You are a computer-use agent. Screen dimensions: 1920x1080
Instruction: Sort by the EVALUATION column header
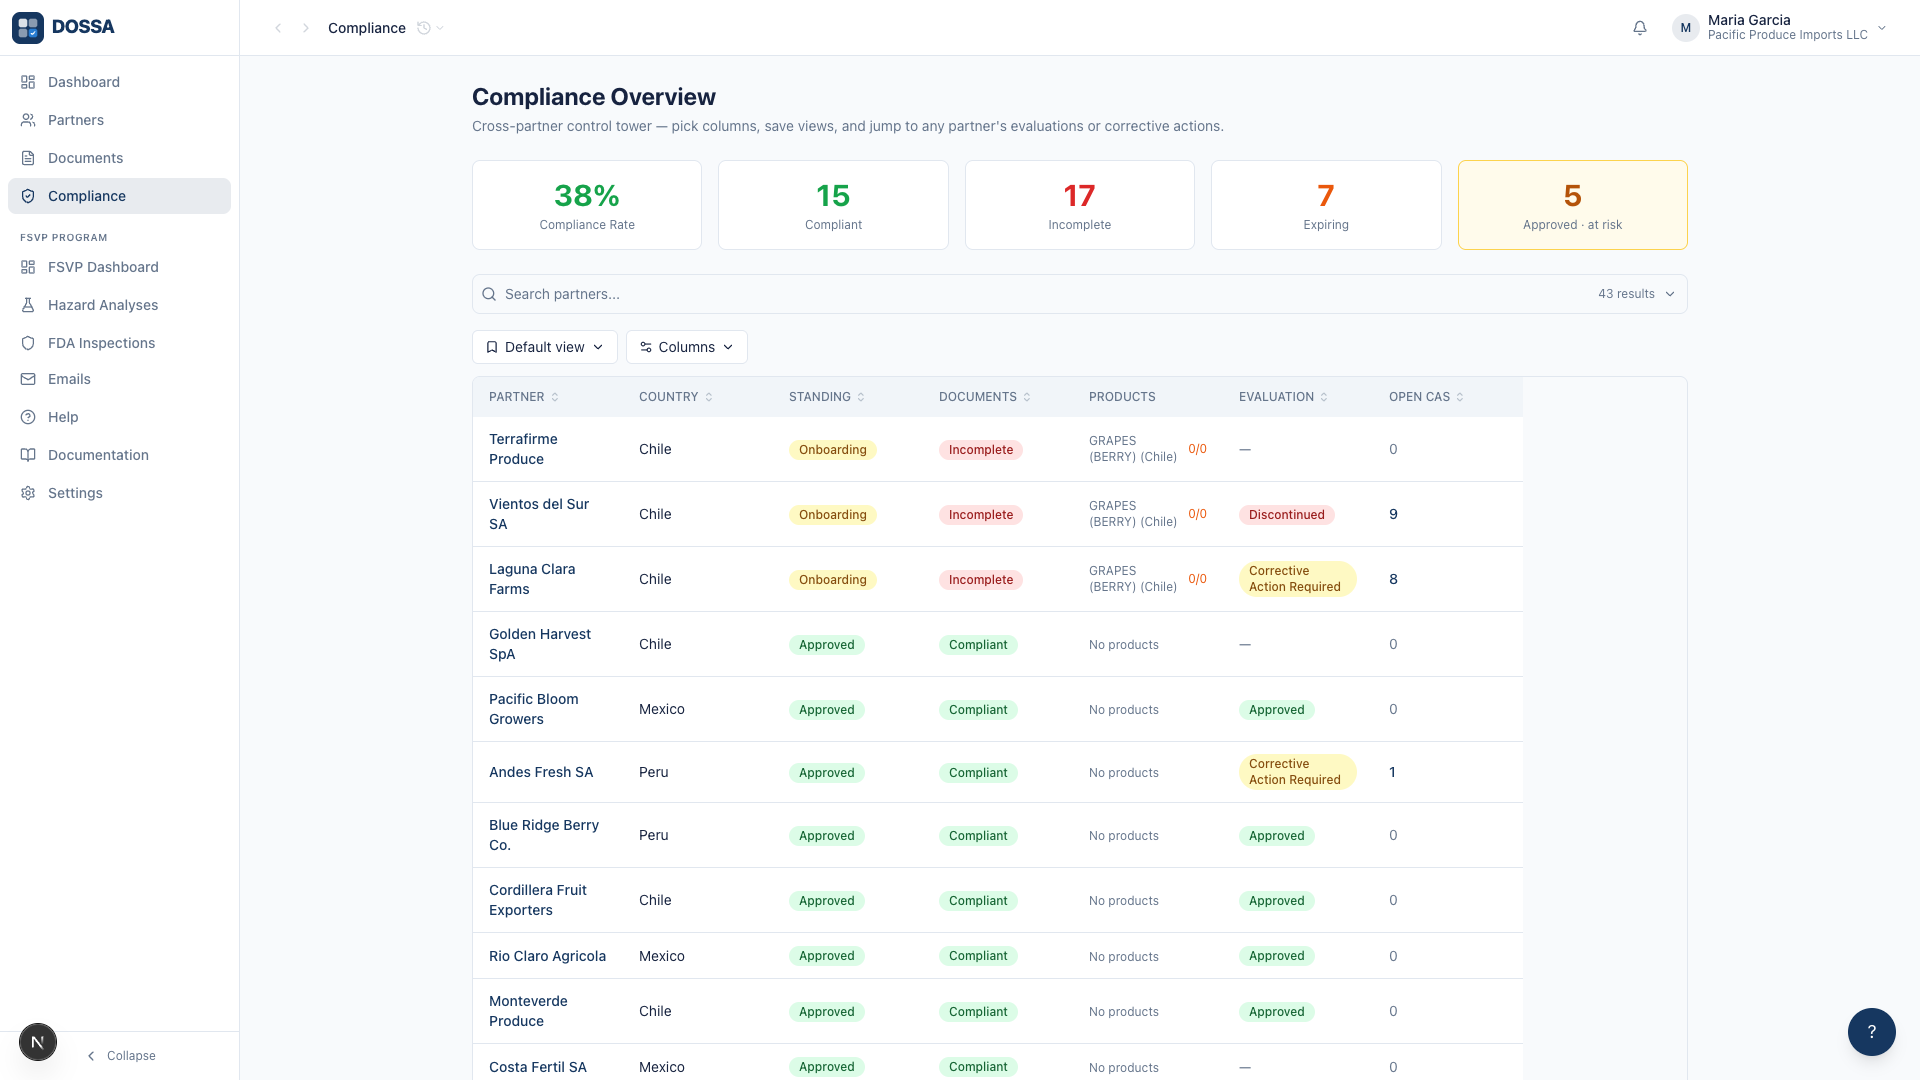(1284, 397)
